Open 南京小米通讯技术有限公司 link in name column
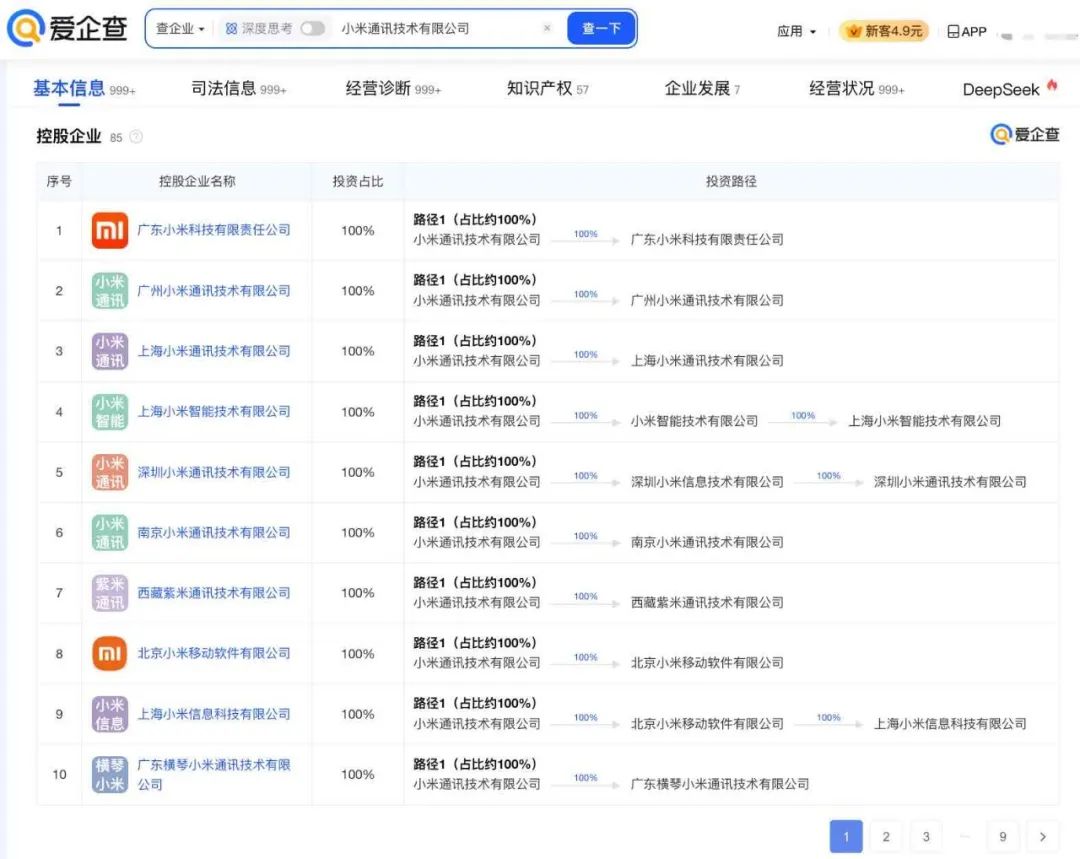The width and height of the screenshot is (1080, 859). [214, 532]
